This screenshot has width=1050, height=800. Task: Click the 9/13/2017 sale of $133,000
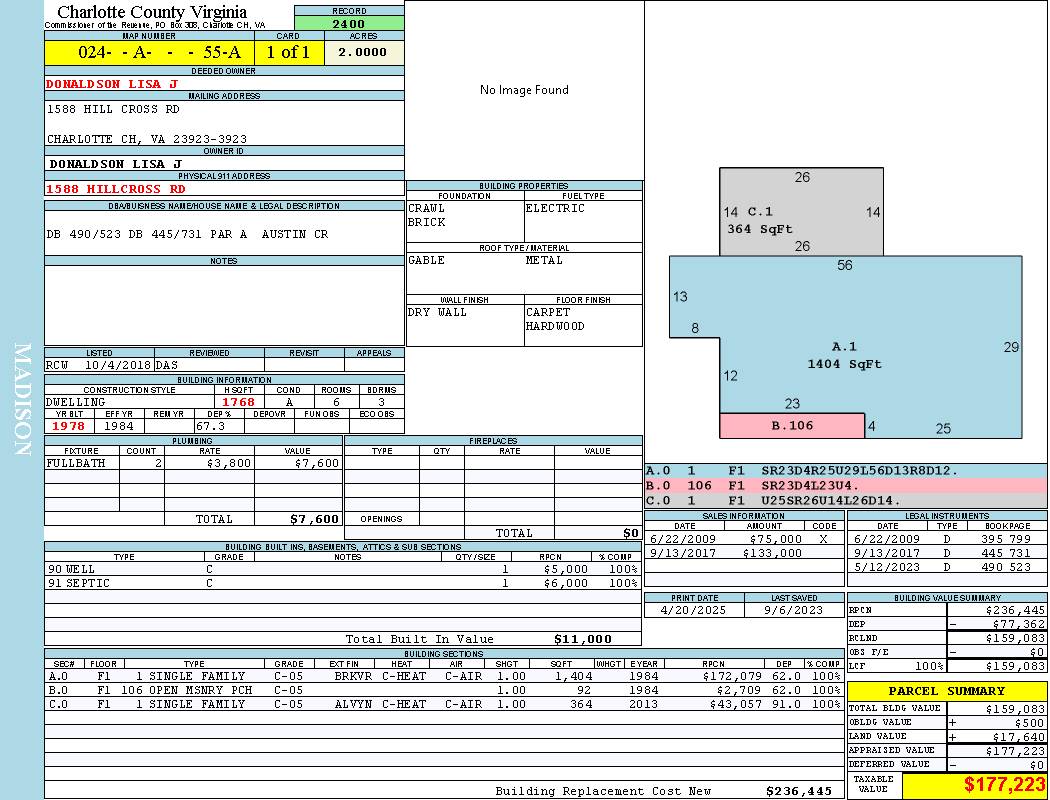(742, 553)
